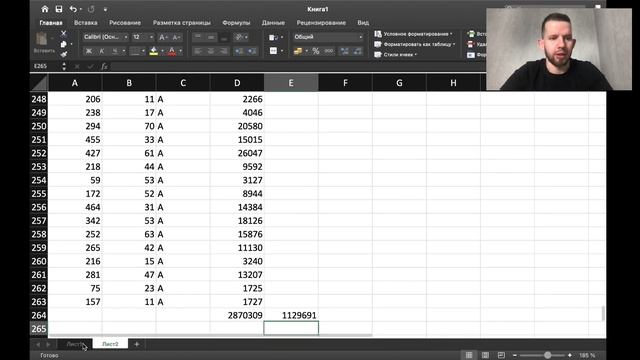Align text to middle of cell
Screen dimensions: 640x360
[211, 37]
